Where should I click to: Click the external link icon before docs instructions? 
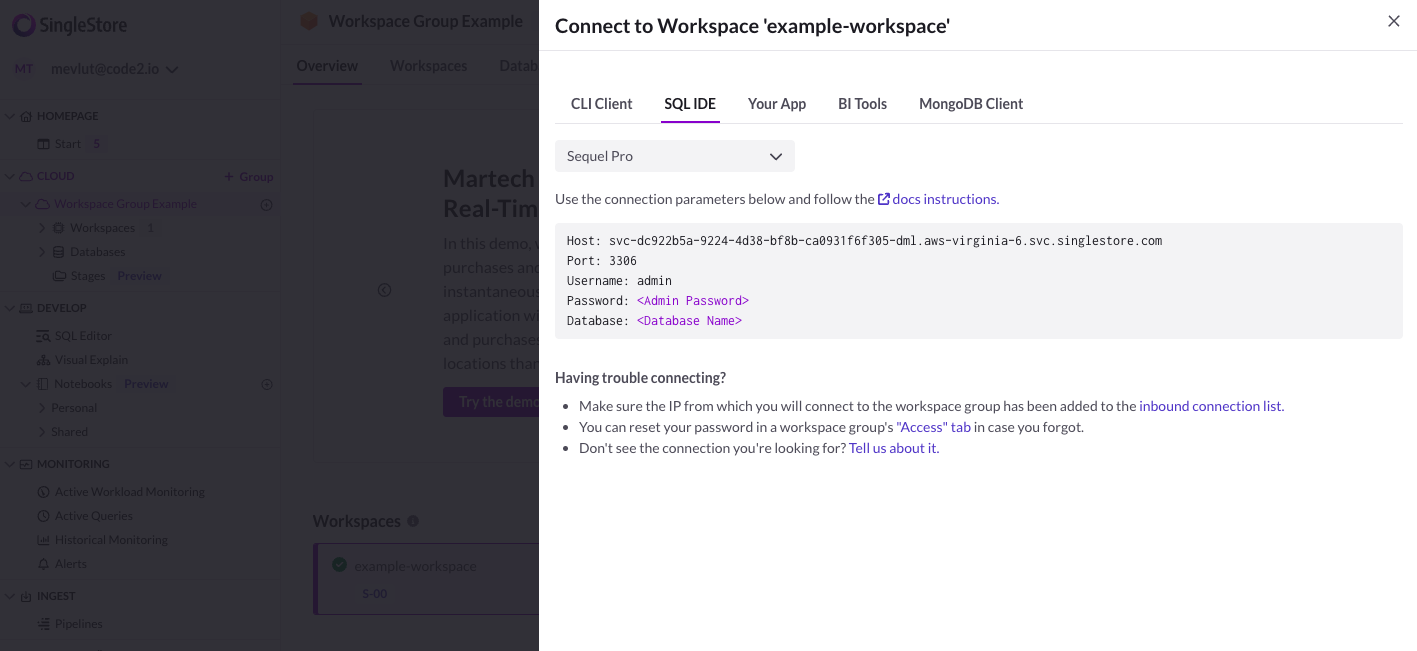[x=884, y=199]
